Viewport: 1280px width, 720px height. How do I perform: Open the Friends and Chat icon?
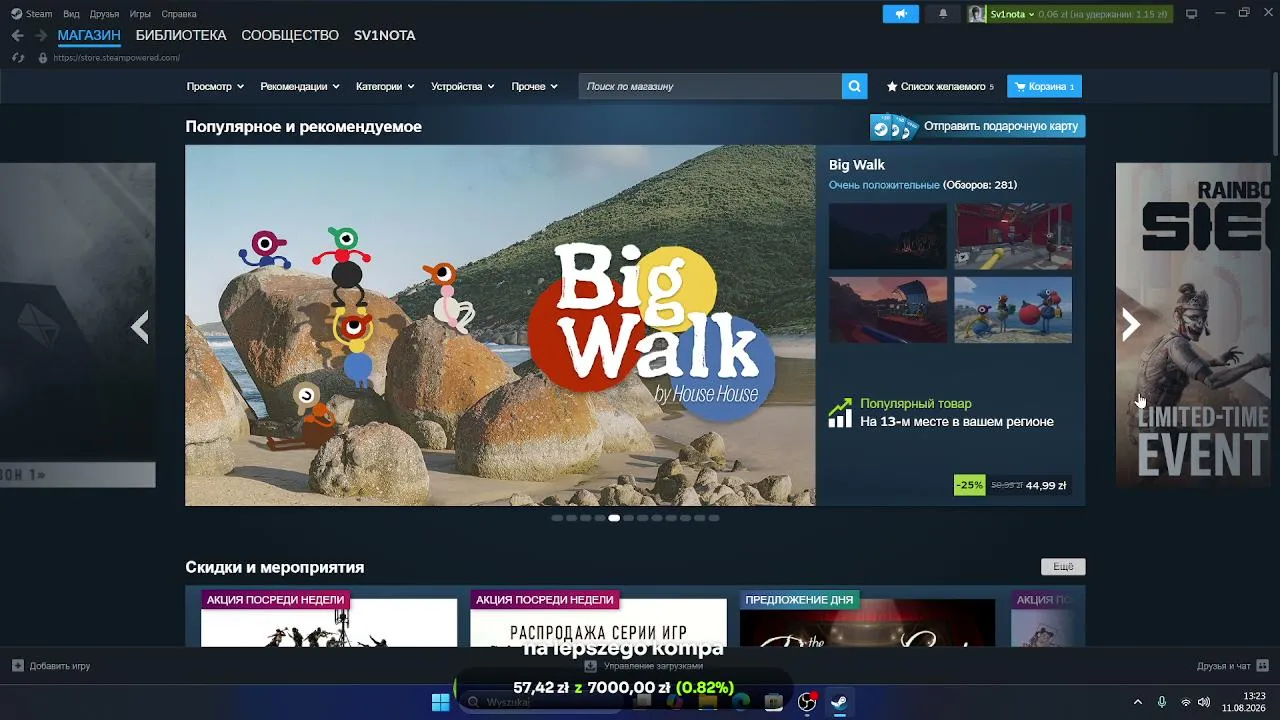click(1262, 666)
